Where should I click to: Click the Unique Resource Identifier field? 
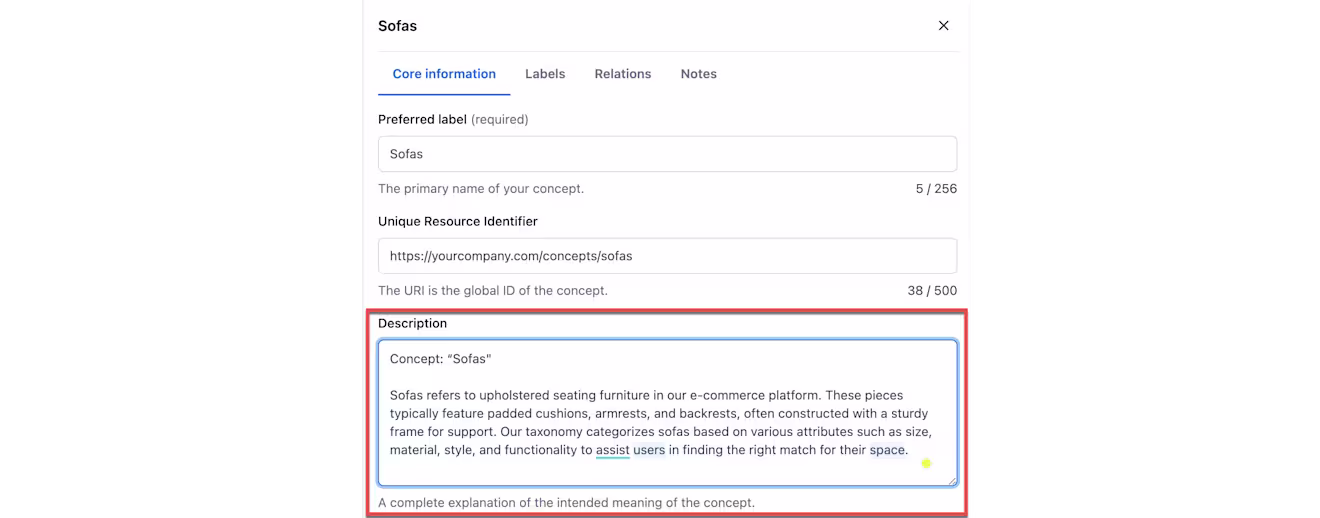pos(667,256)
